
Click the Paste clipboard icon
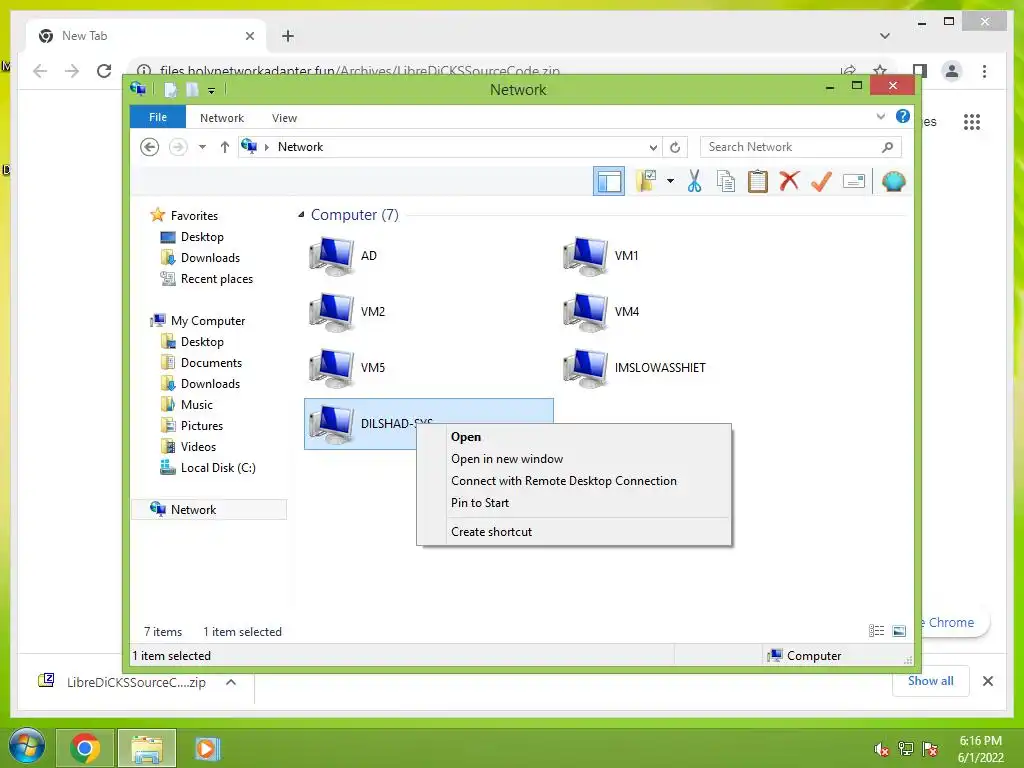pyautogui.click(x=758, y=181)
